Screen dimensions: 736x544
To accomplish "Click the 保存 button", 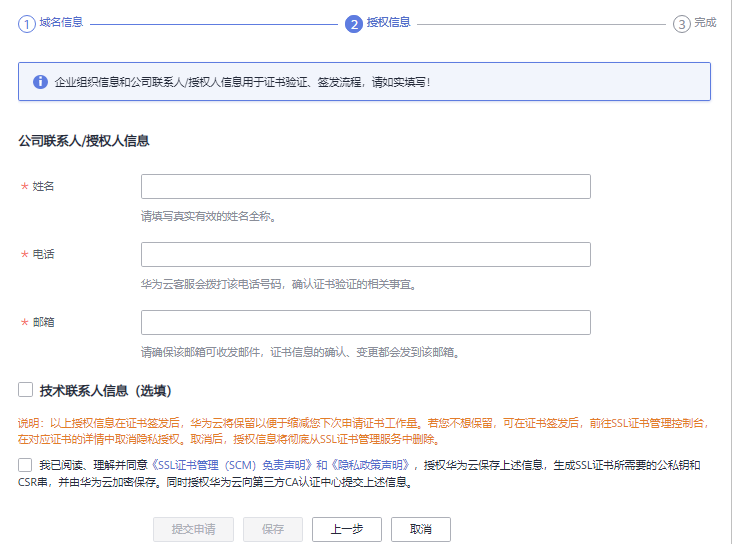I will [x=273, y=529].
